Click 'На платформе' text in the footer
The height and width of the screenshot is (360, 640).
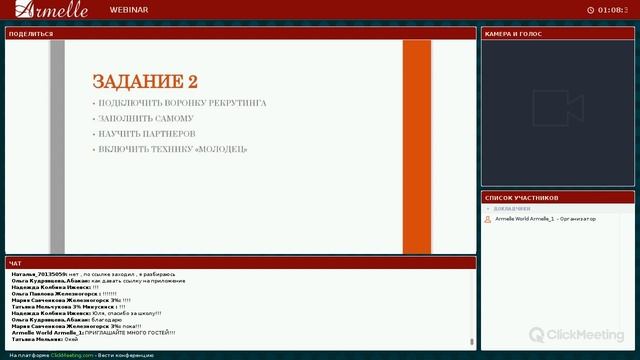point(29,356)
